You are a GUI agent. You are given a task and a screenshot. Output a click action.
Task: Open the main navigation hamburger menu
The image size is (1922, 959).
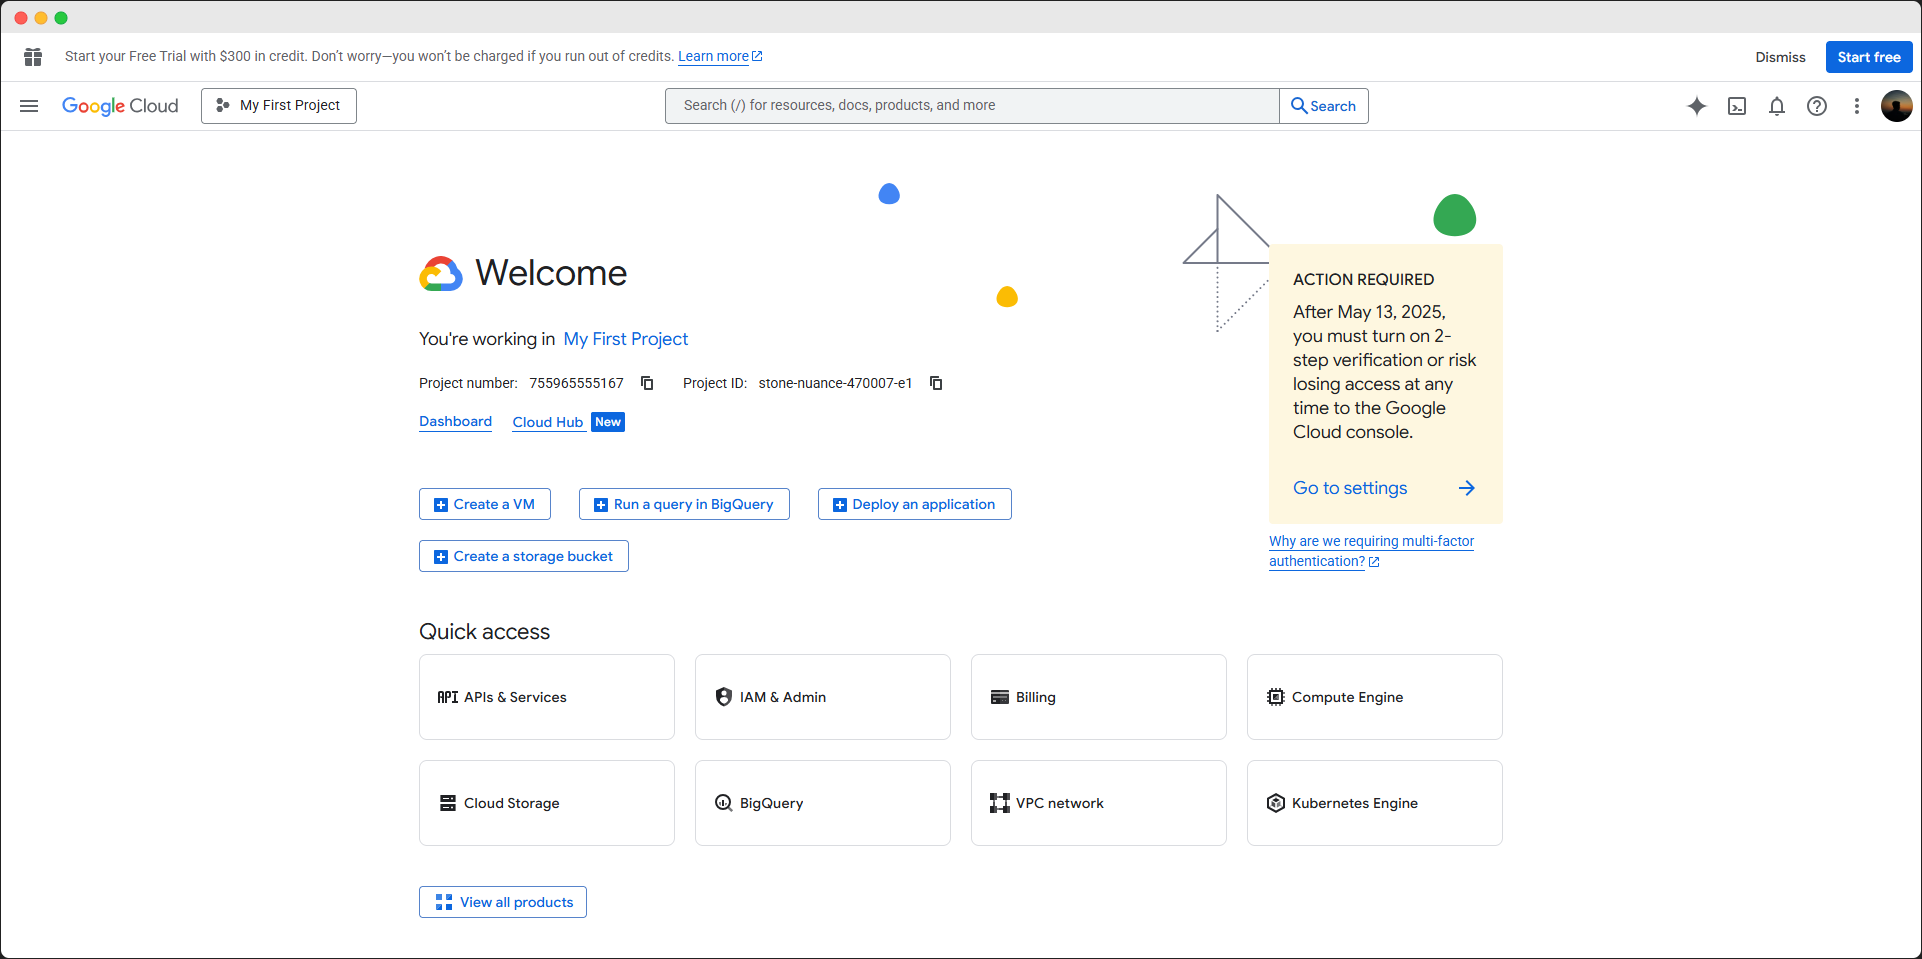(x=29, y=106)
